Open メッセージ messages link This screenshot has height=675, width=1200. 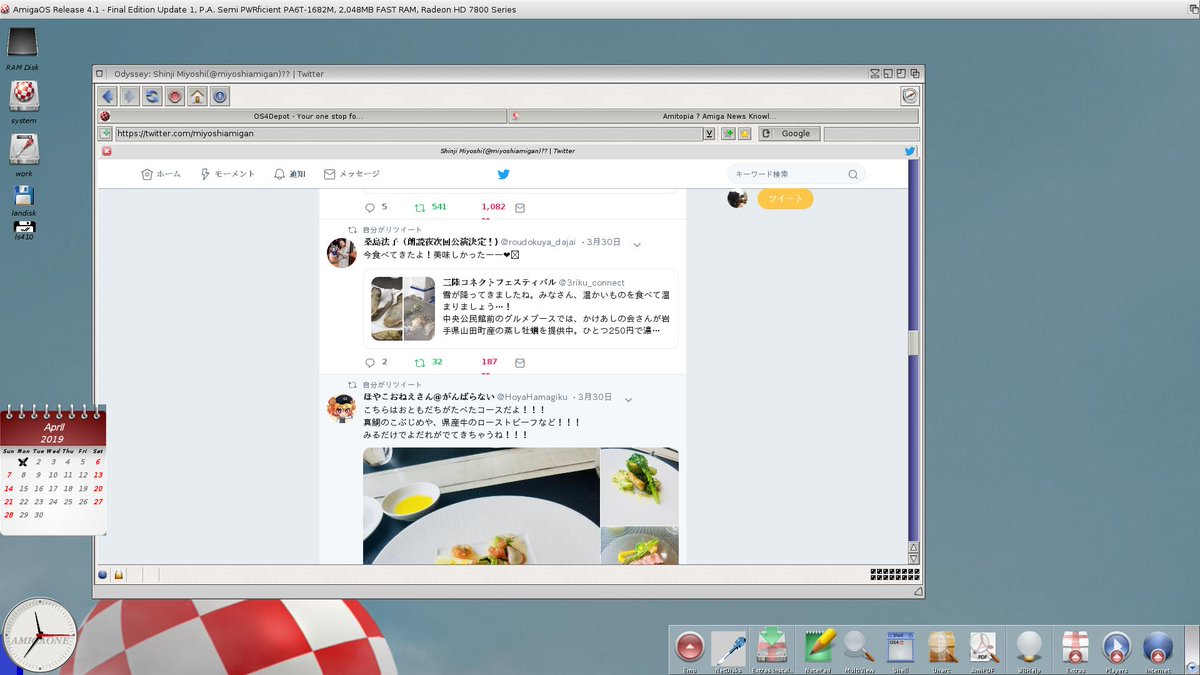[351, 174]
